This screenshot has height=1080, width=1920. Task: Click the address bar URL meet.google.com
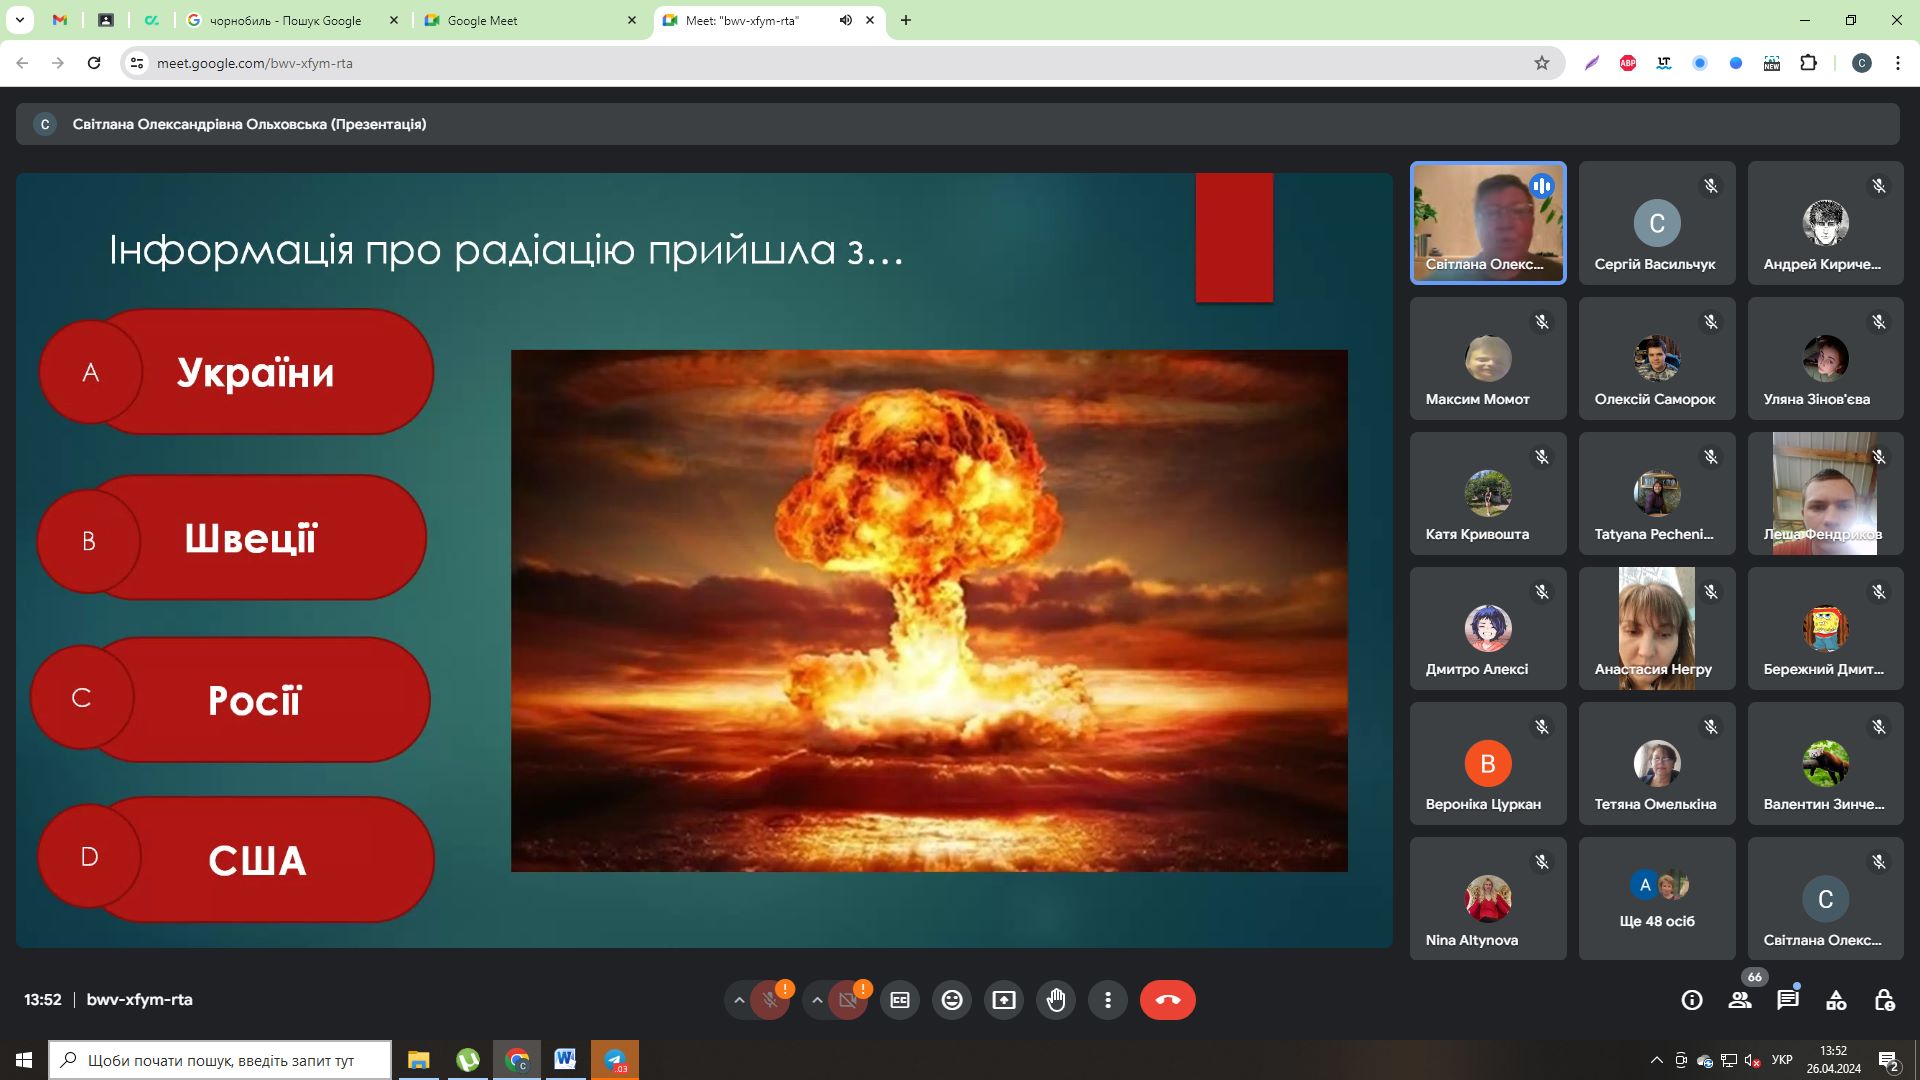point(255,63)
